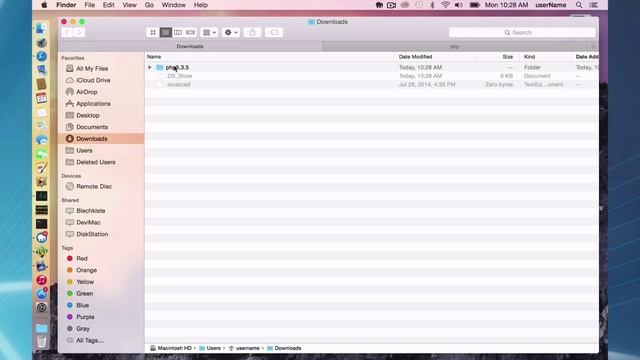Filter by Purple tag
Image resolution: width=640 pixels, height=360 pixels.
(x=85, y=317)
